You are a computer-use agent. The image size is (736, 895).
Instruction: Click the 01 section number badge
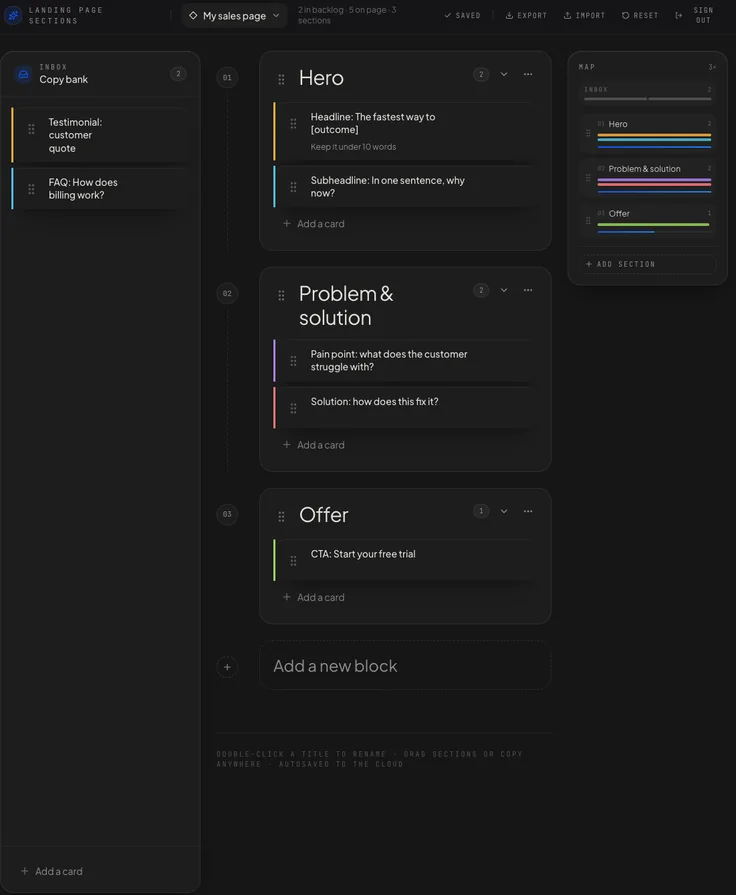pyautogui.click(x=227, y=78)
